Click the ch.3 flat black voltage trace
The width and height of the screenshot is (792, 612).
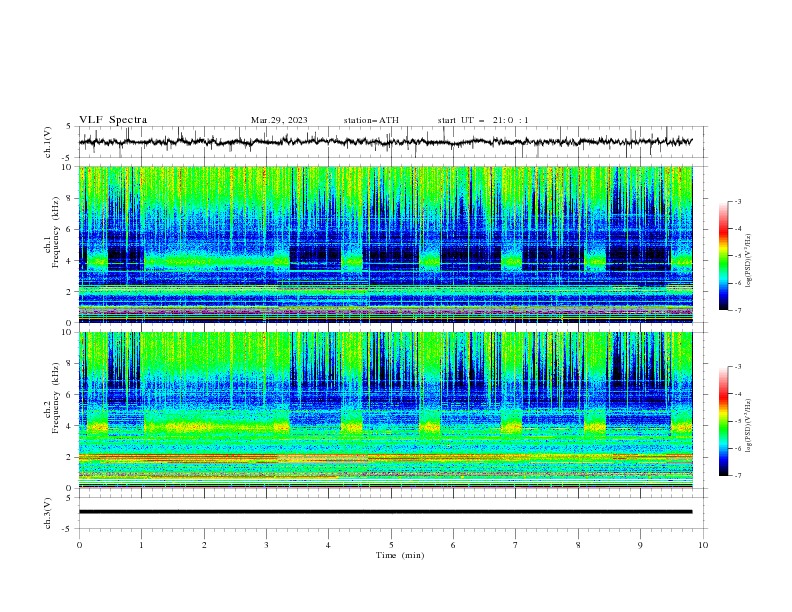[385, 512]
